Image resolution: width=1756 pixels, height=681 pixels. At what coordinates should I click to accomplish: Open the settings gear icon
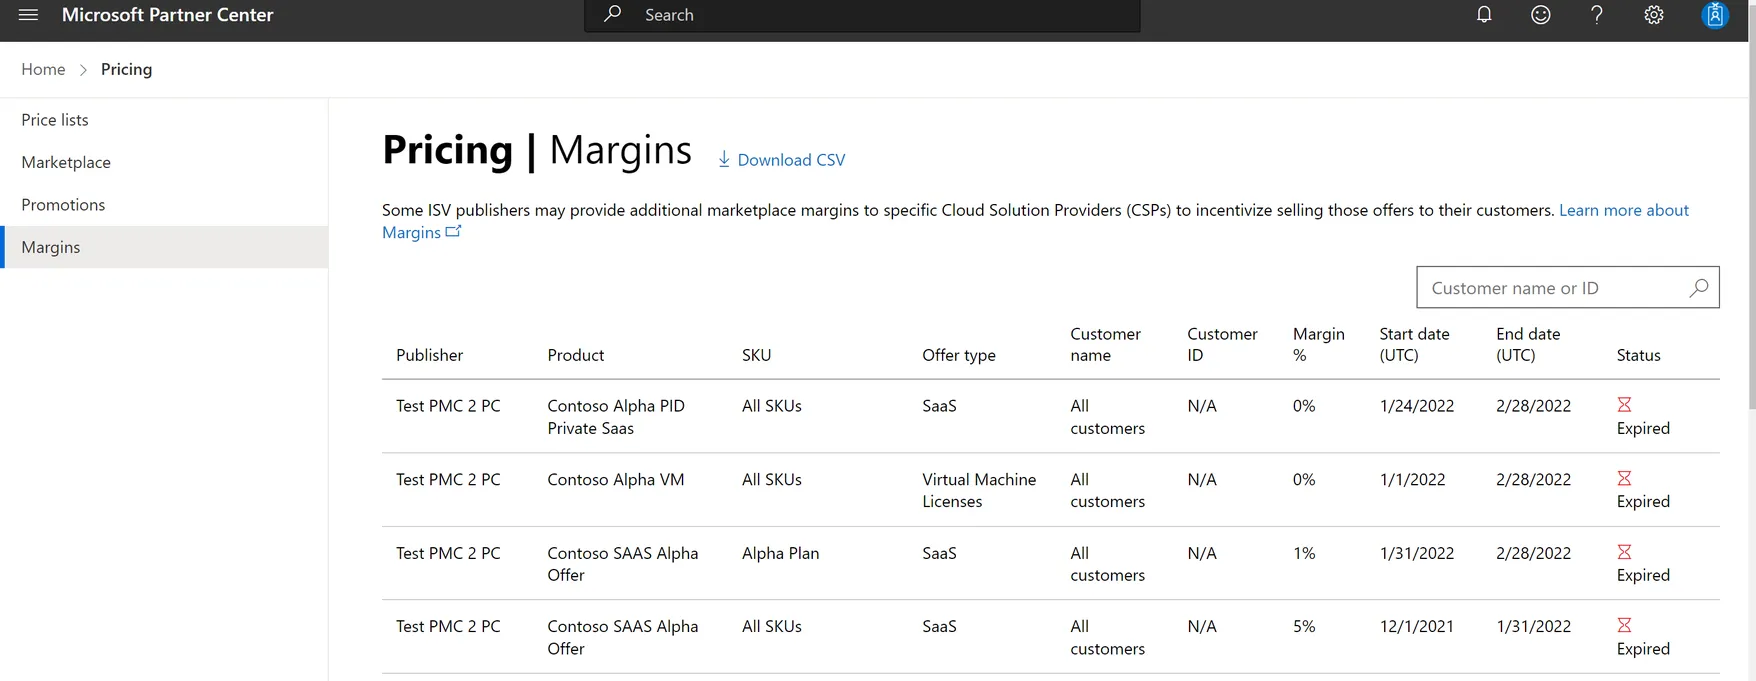[1654, 15]
